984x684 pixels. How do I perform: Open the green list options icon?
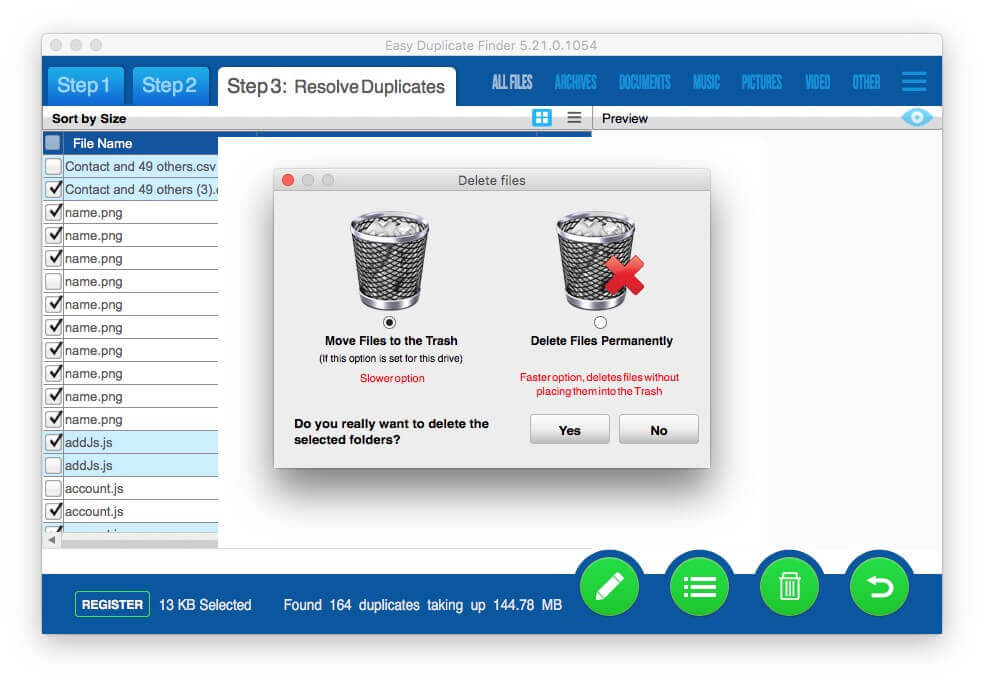click(699, 586)
